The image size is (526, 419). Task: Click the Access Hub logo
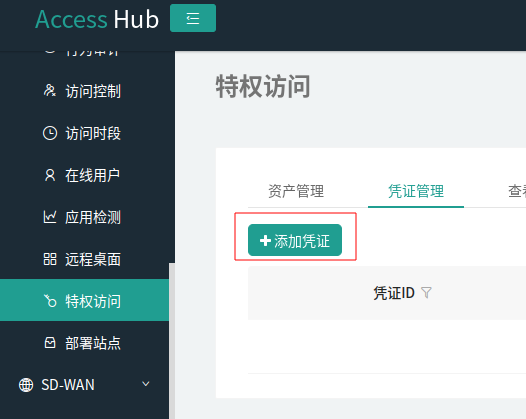tap(97, 19)
